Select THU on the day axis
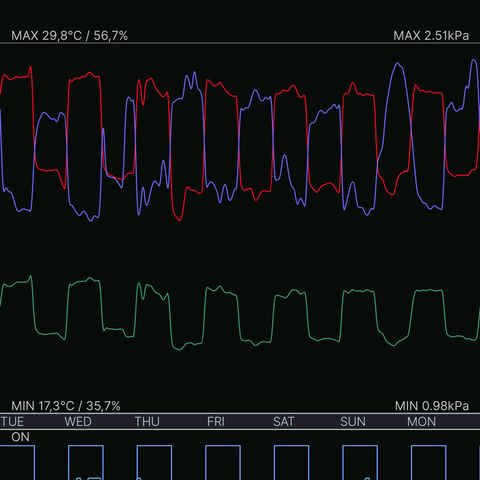The image size is (480, 480). [147, 422]
